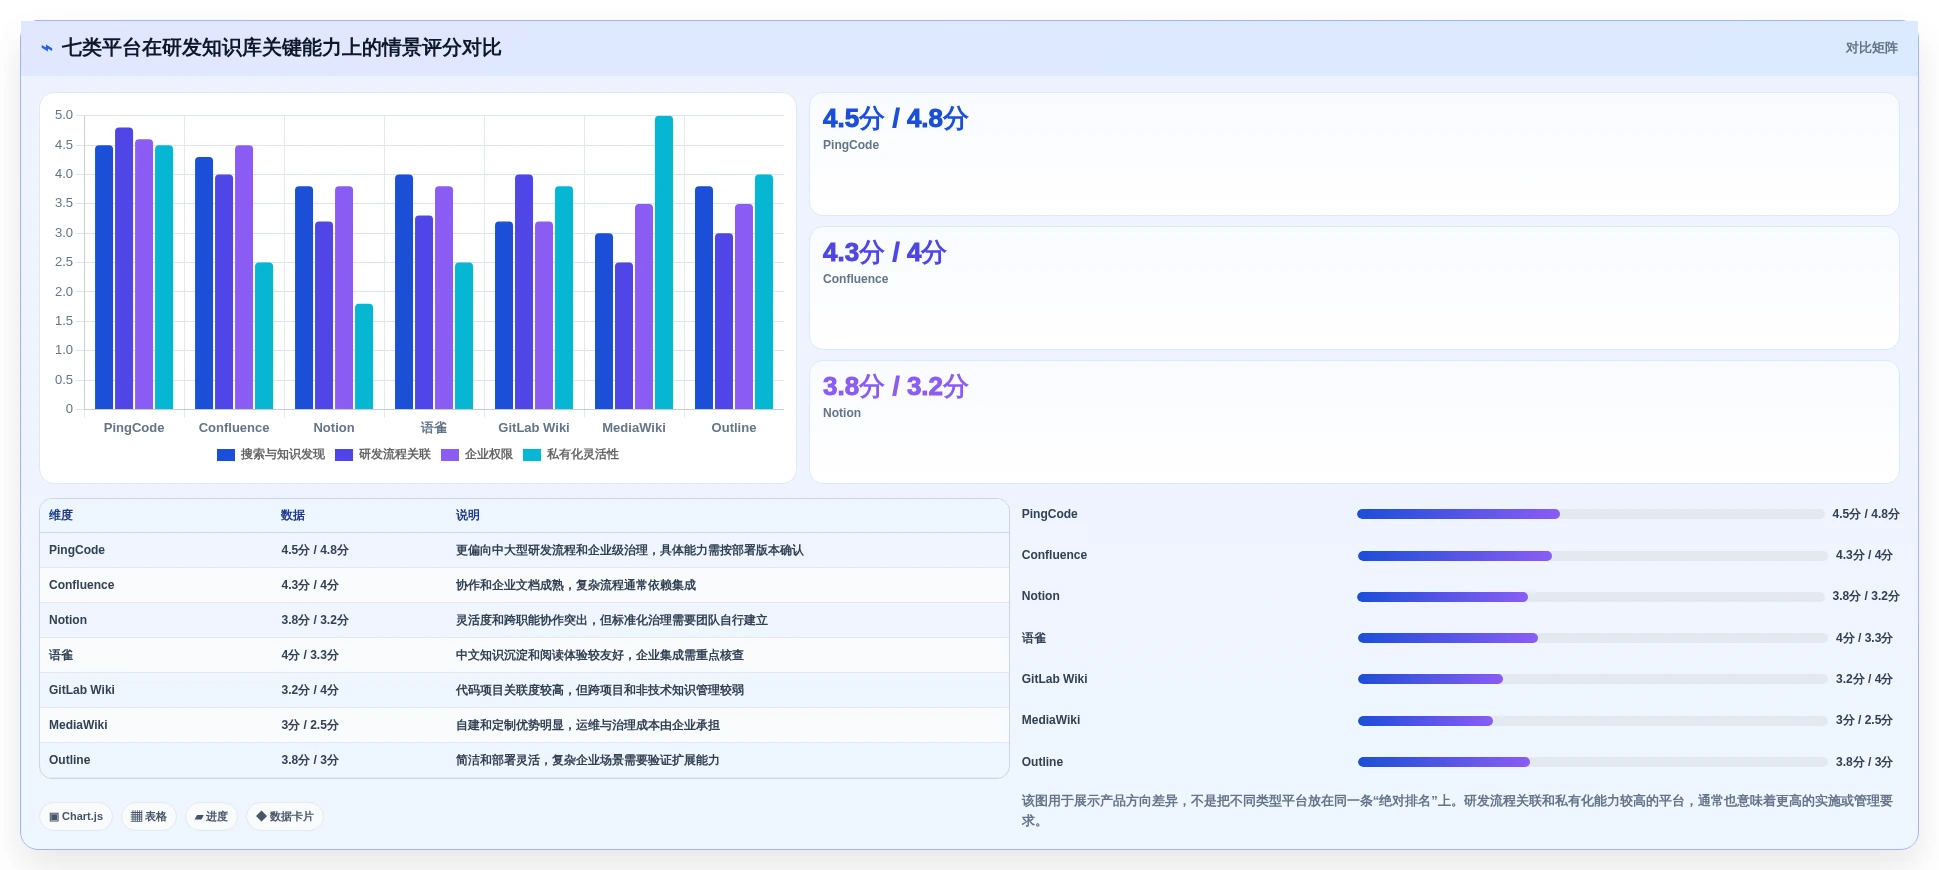
Task: Click the 语雀 label on the chart axis
Action: 434,428
